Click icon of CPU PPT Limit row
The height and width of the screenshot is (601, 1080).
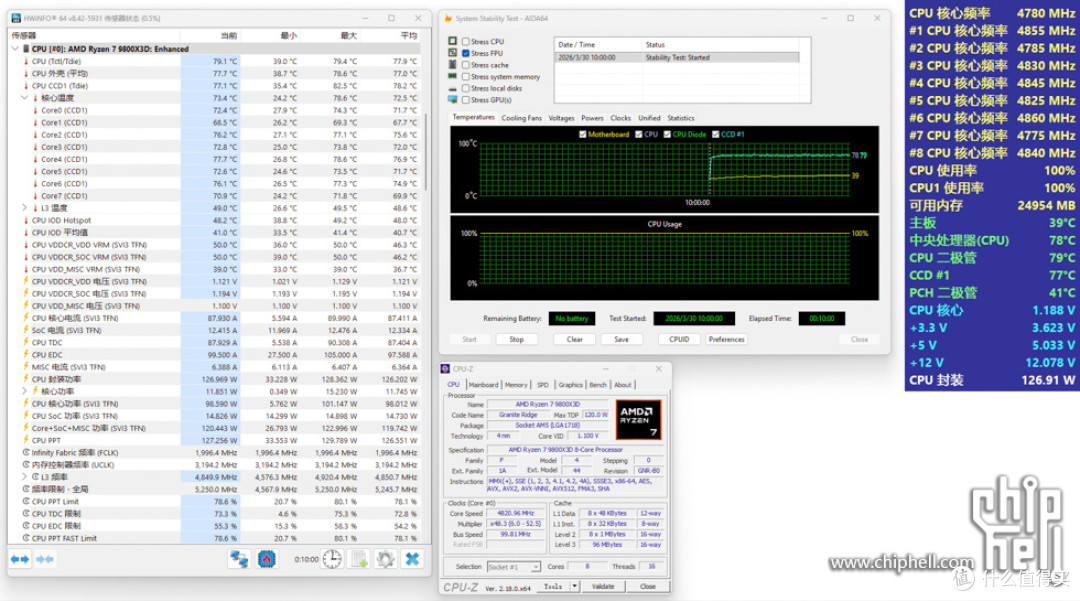[x=26, y=501]
